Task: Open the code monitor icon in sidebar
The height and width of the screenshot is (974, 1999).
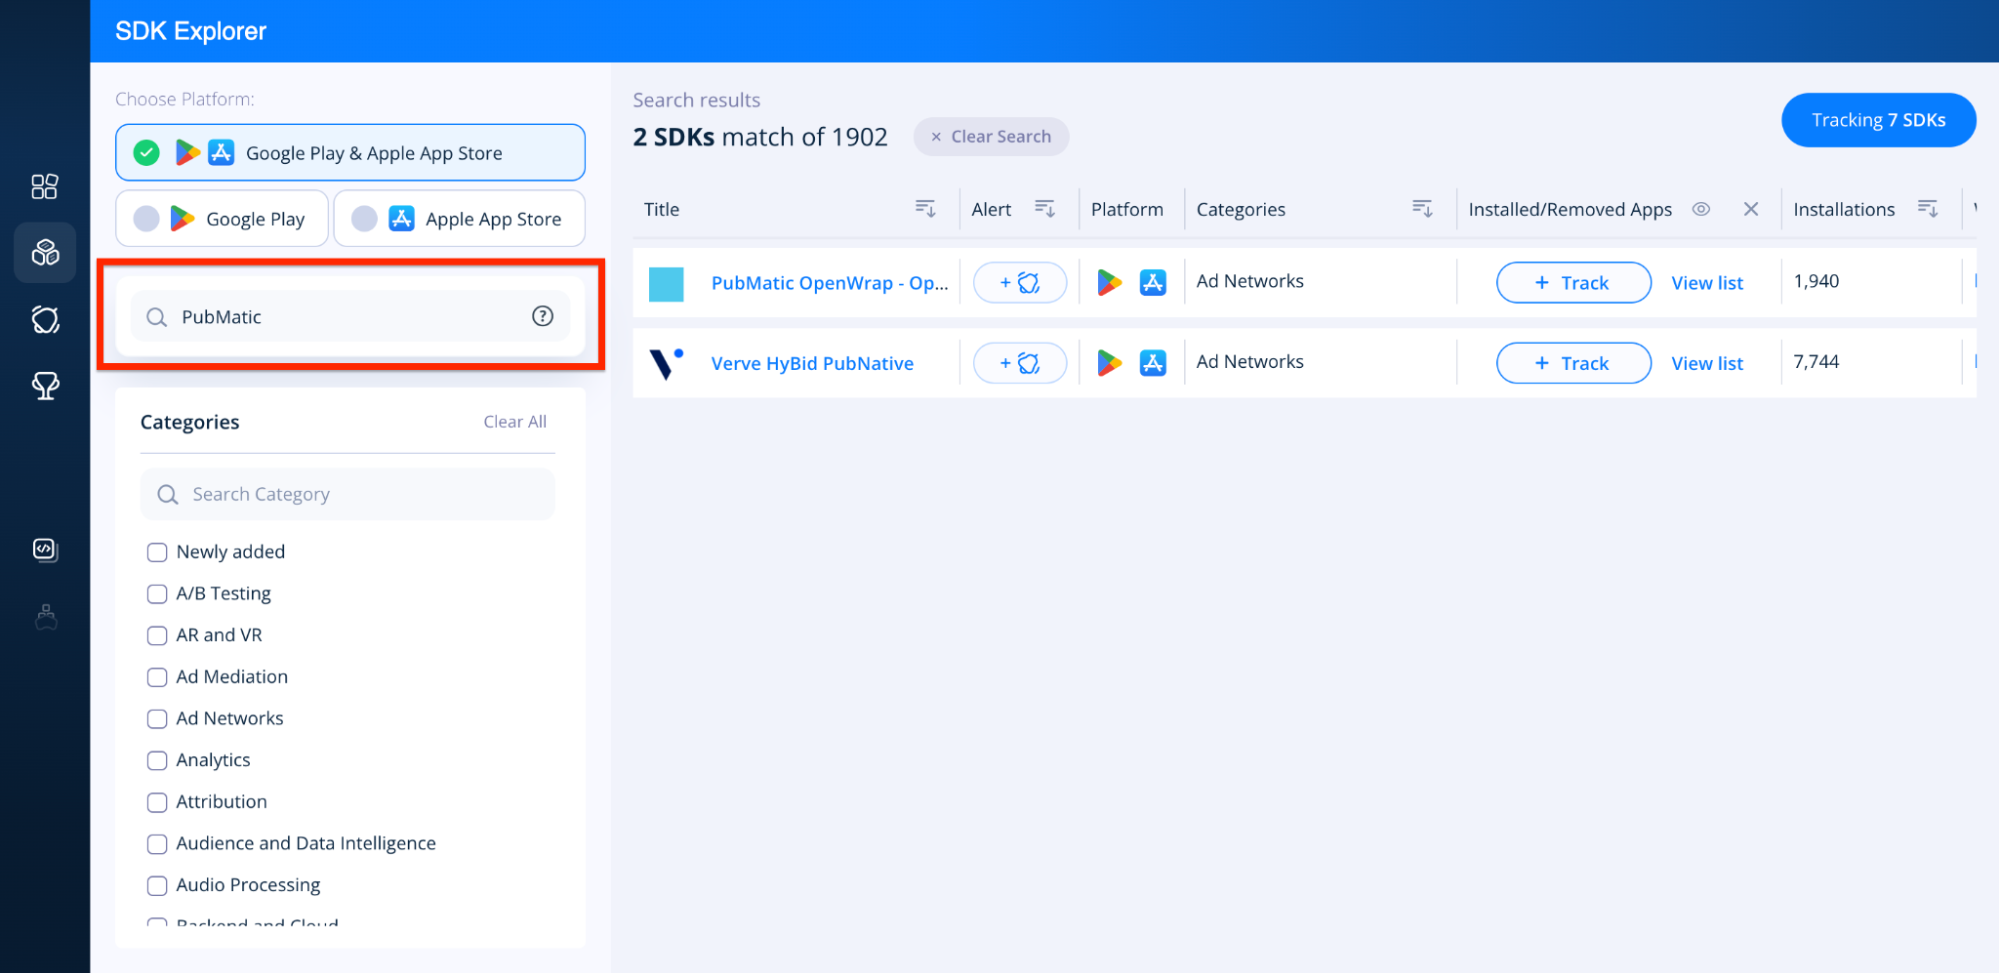Action: pyautogui.click(x=45, y=549)
